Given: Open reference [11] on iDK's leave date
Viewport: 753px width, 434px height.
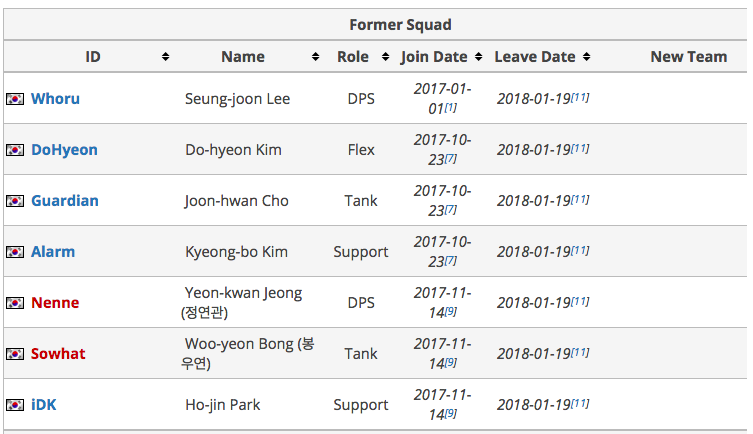Looking at the screenshot, I should tap(580, 403).
